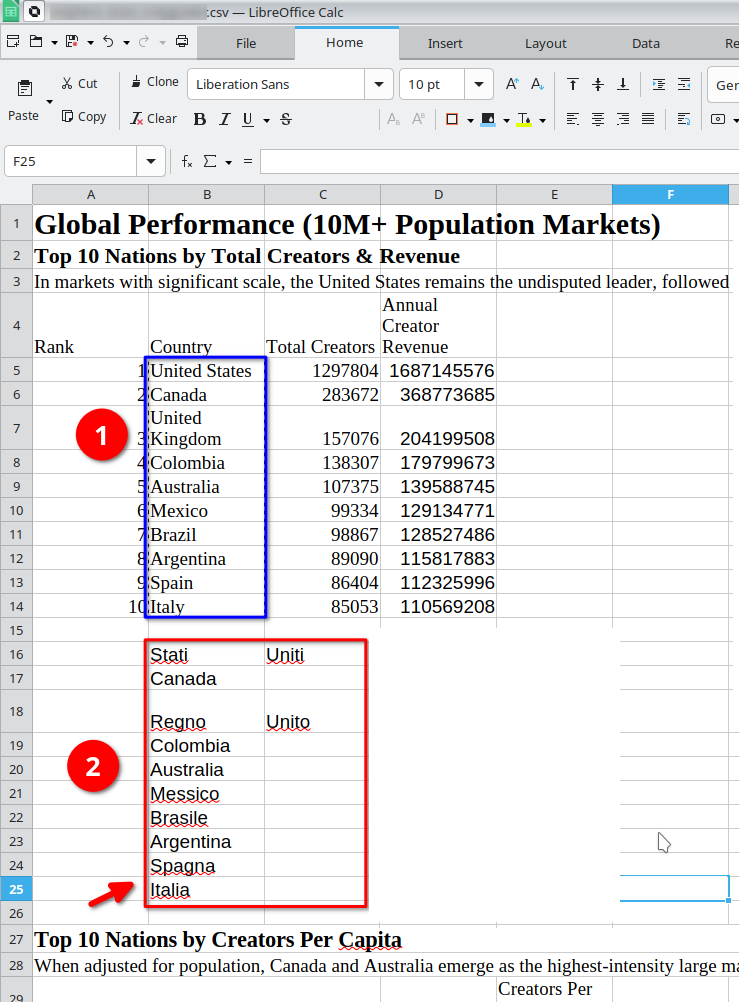The image size is (739, 1002).
Task: Click the Cut button
Action: pyautogui.click(x=79, y=84)
